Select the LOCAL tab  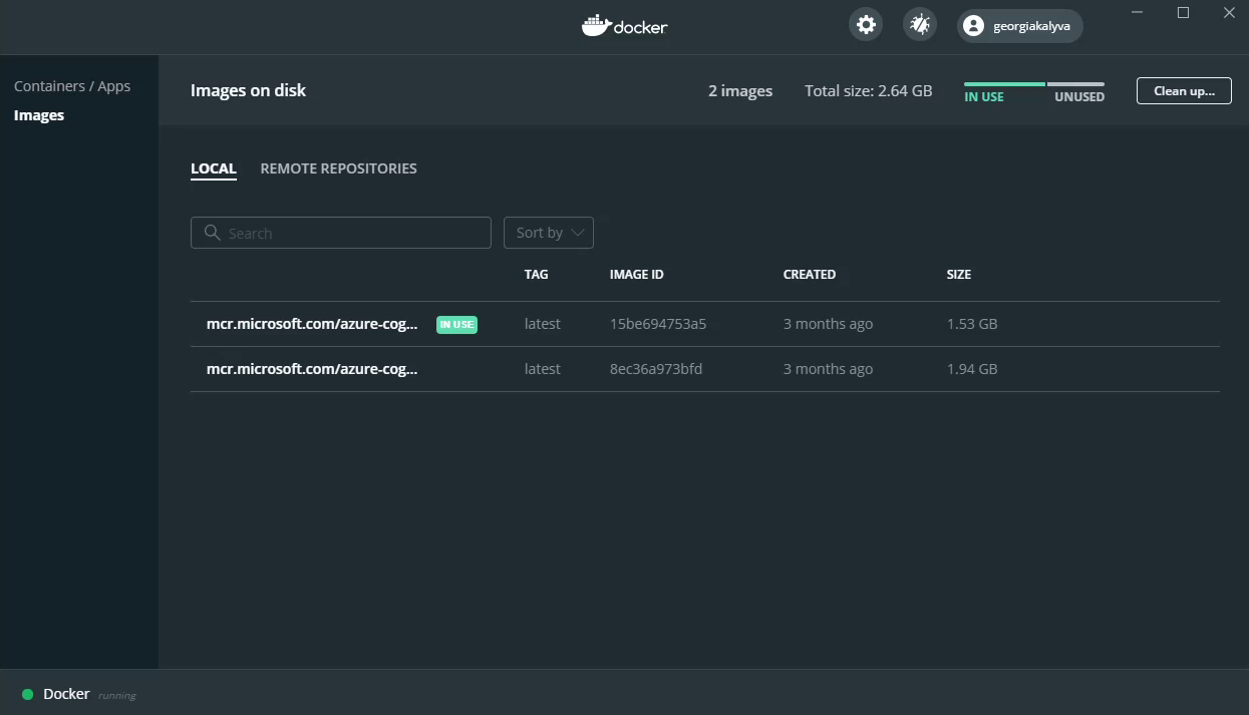[213, 168]
